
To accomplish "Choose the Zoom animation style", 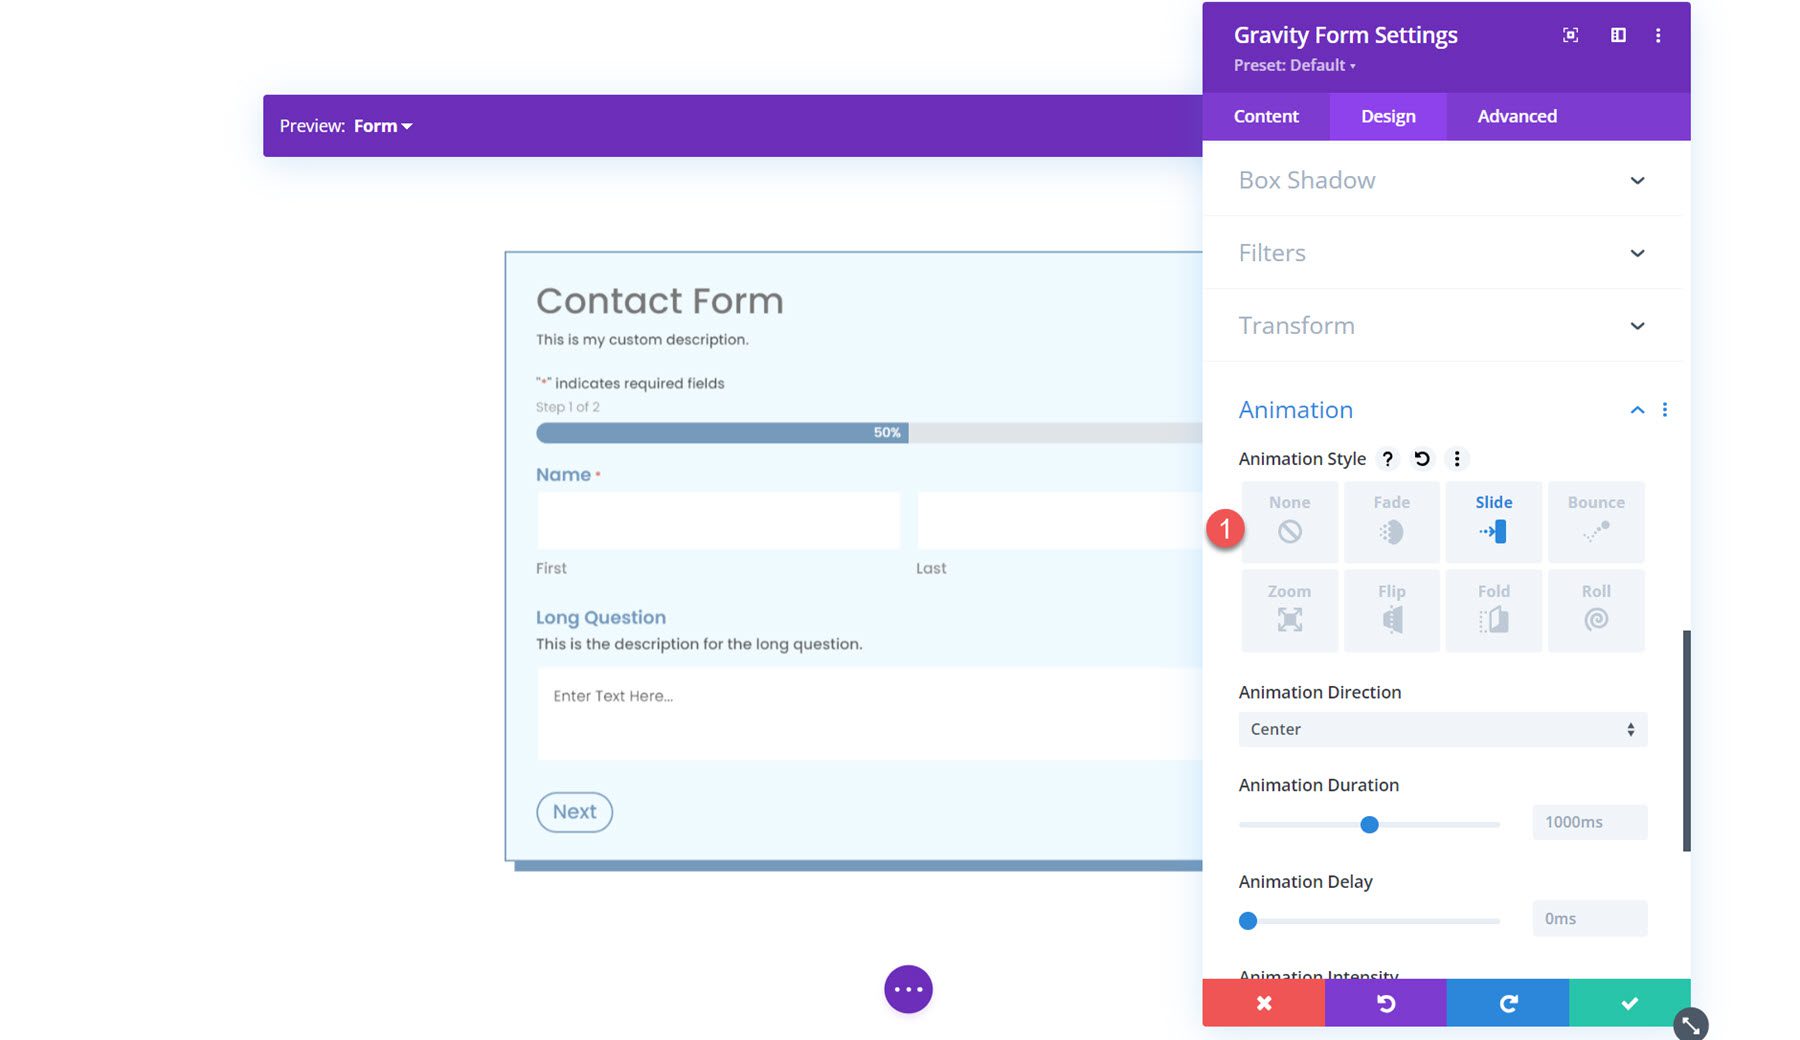I will tap(1289, 610).
